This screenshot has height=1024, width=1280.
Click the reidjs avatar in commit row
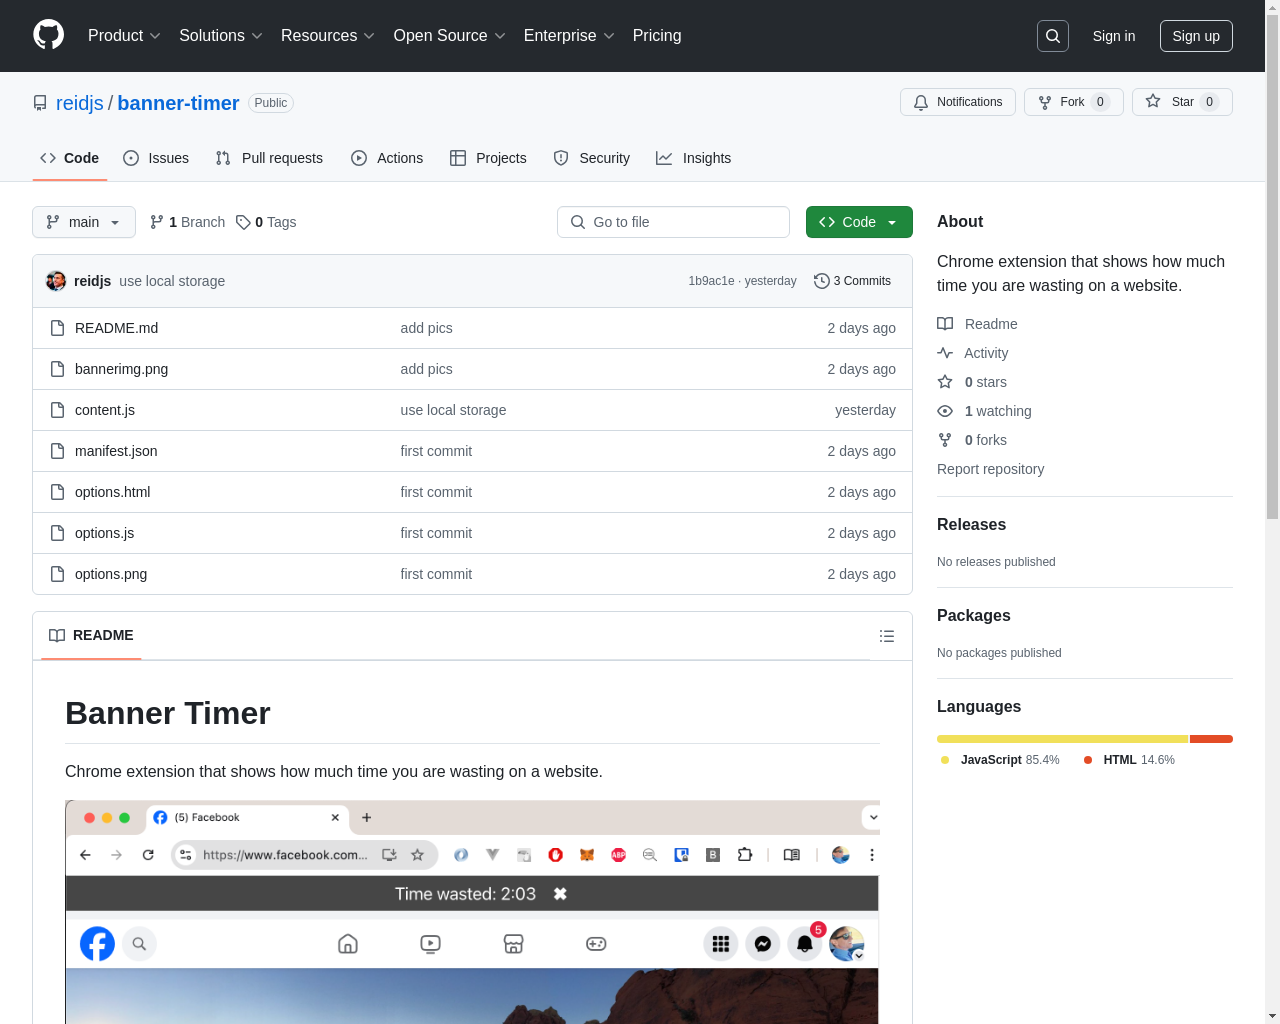coord(56,281)
